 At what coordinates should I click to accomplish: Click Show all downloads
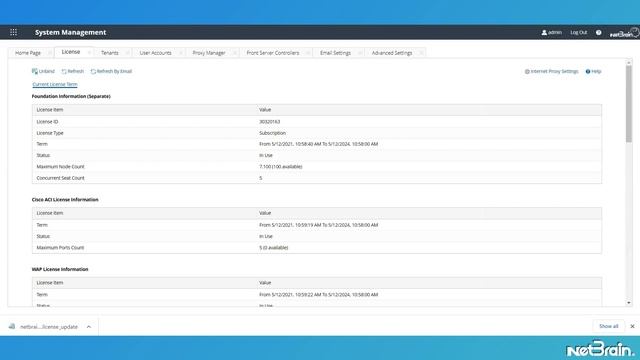click(608, 326)
